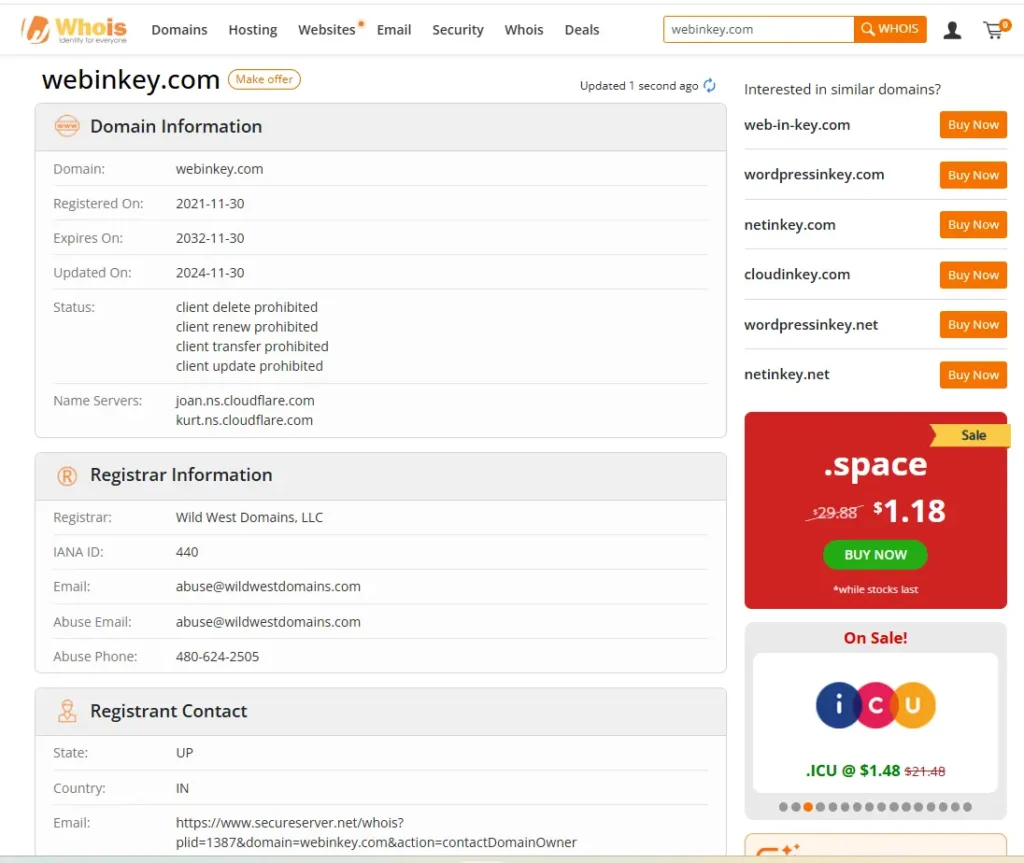
Task: Click the Expires On date 2032-11-30
Action: point(210,238)
